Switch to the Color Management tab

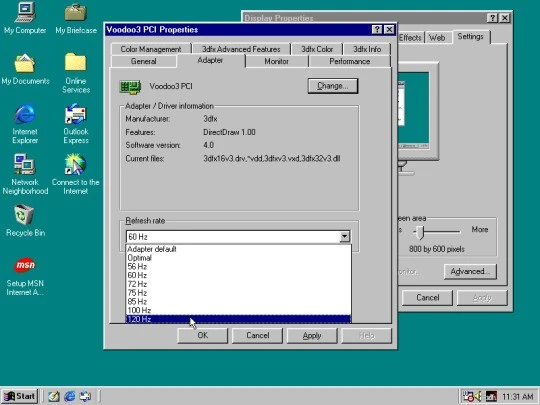151,49
